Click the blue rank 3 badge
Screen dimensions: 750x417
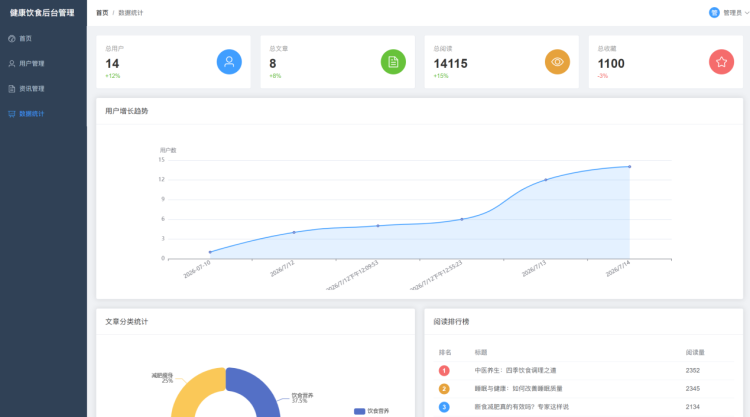point(444,407)
